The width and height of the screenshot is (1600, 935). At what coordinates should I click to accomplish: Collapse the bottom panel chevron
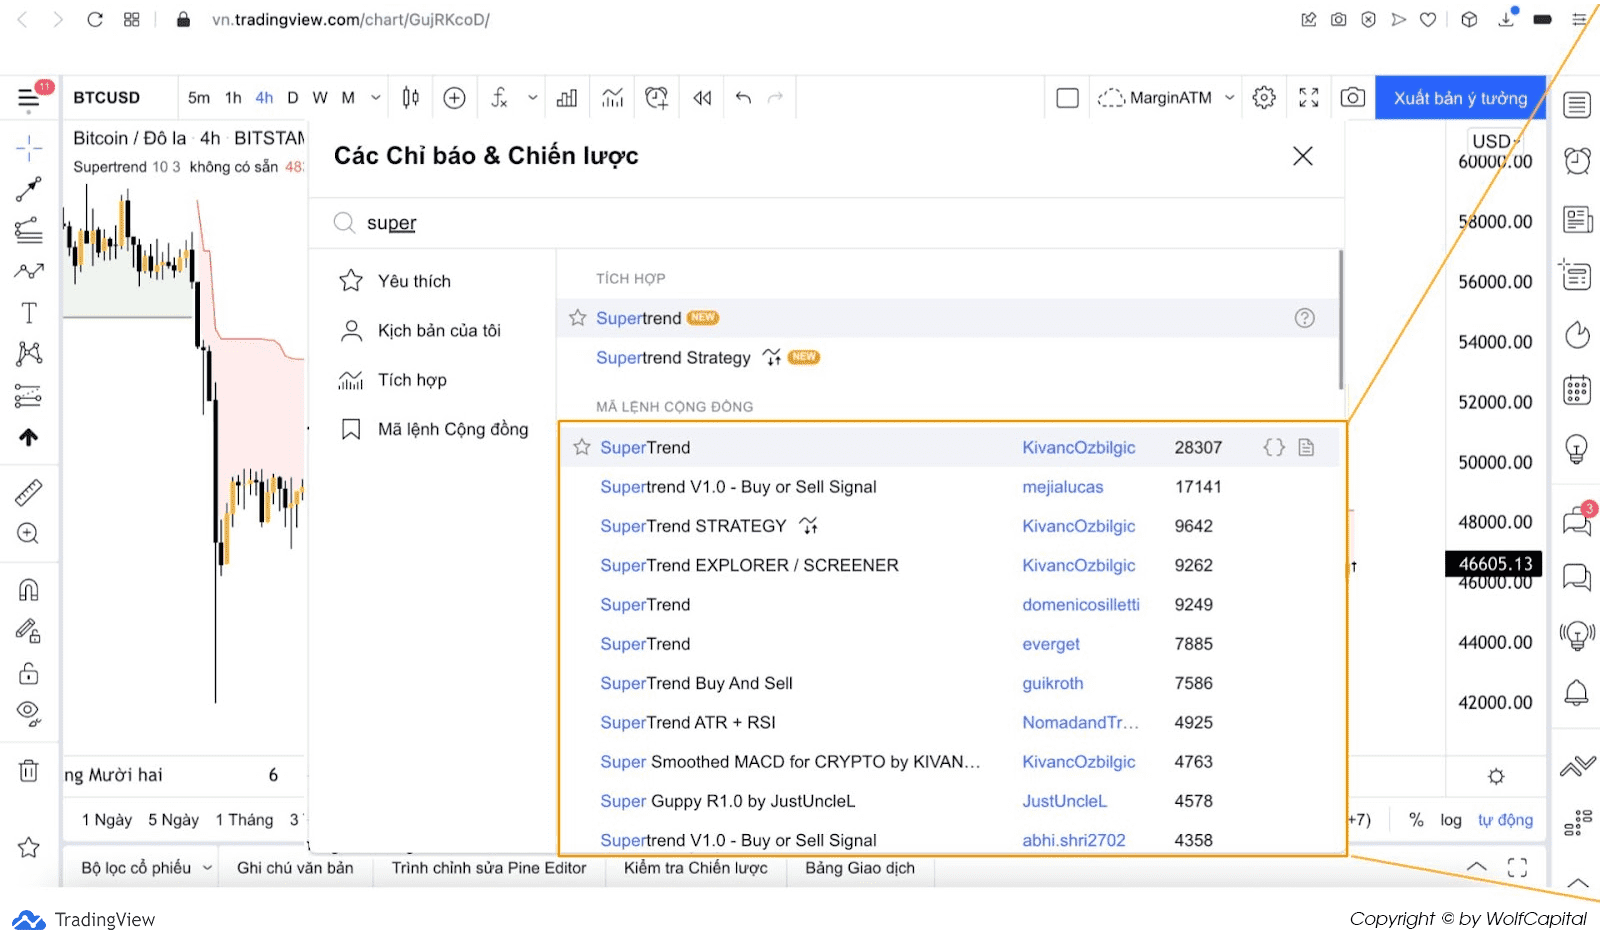click(x=1476, y=867)
